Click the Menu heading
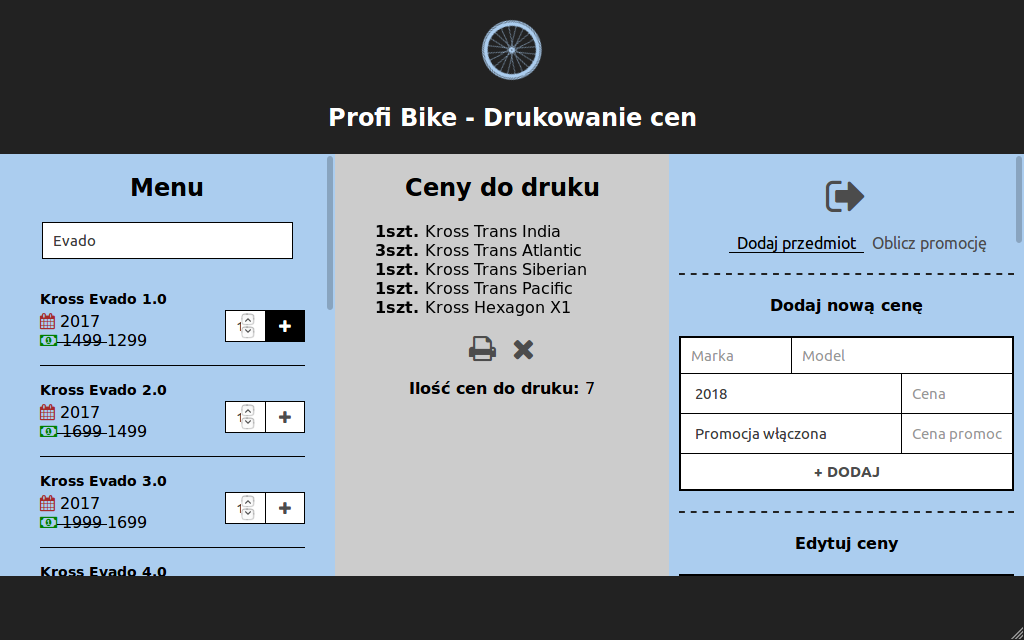Screen dimensions: 1024x640 point(167,187)
